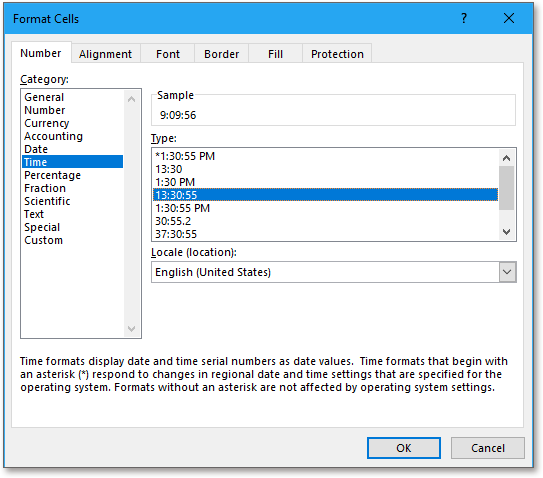Select the Time category
The width and height of the screenshot is (543, 478).
(72, 162)
